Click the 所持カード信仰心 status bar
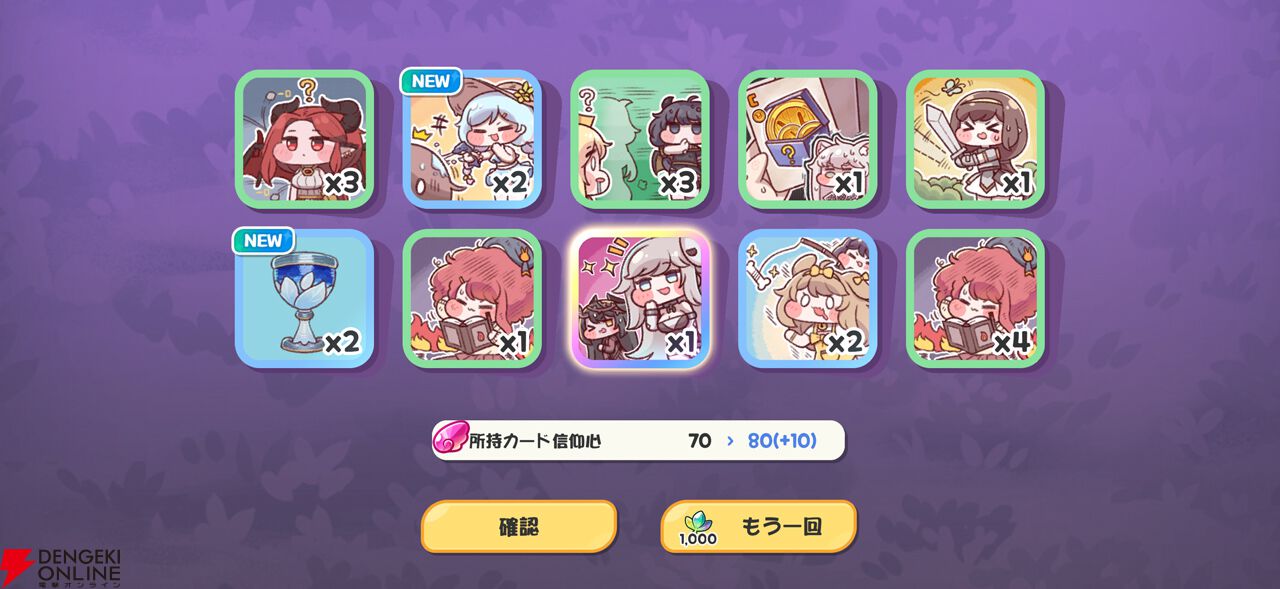Image resolution: width=1280 pixels, height=589 pixels. click(x=638, y=440)
